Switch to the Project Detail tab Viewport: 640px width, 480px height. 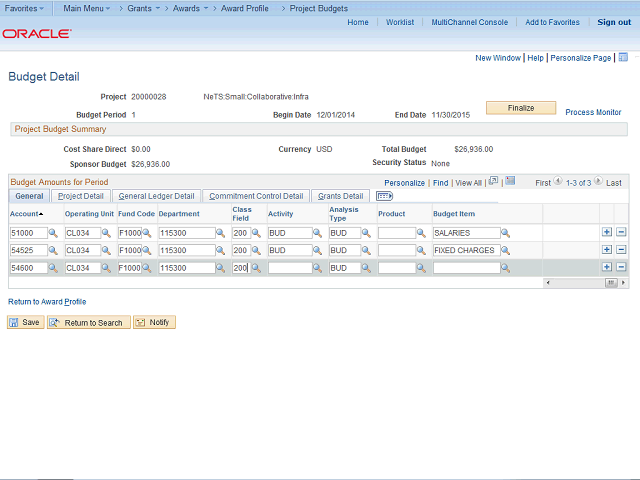[80, 196]
